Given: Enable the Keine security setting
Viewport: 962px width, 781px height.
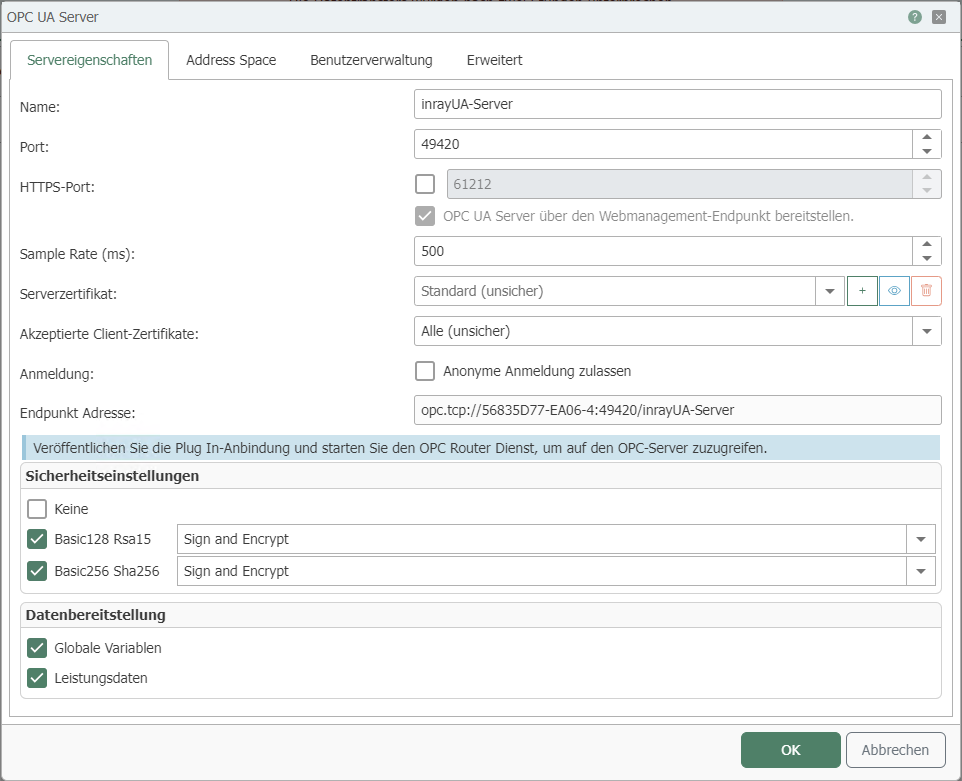Looking at the screenshot, I should tap(37, 508).
